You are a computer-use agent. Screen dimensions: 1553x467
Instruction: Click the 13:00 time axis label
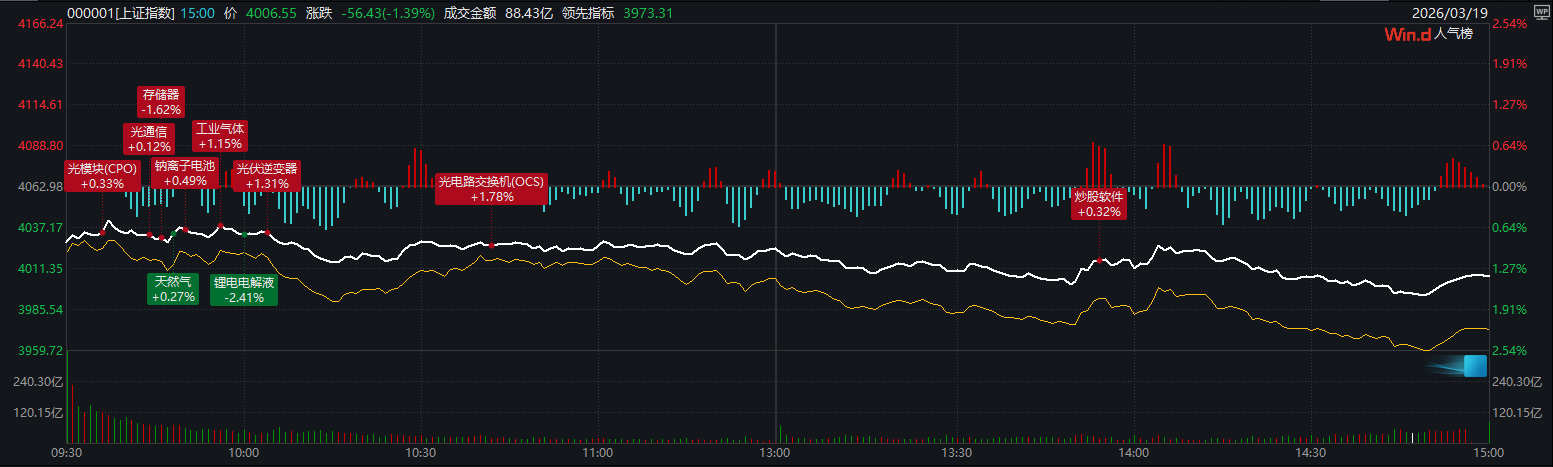click(x=775, y=453)
